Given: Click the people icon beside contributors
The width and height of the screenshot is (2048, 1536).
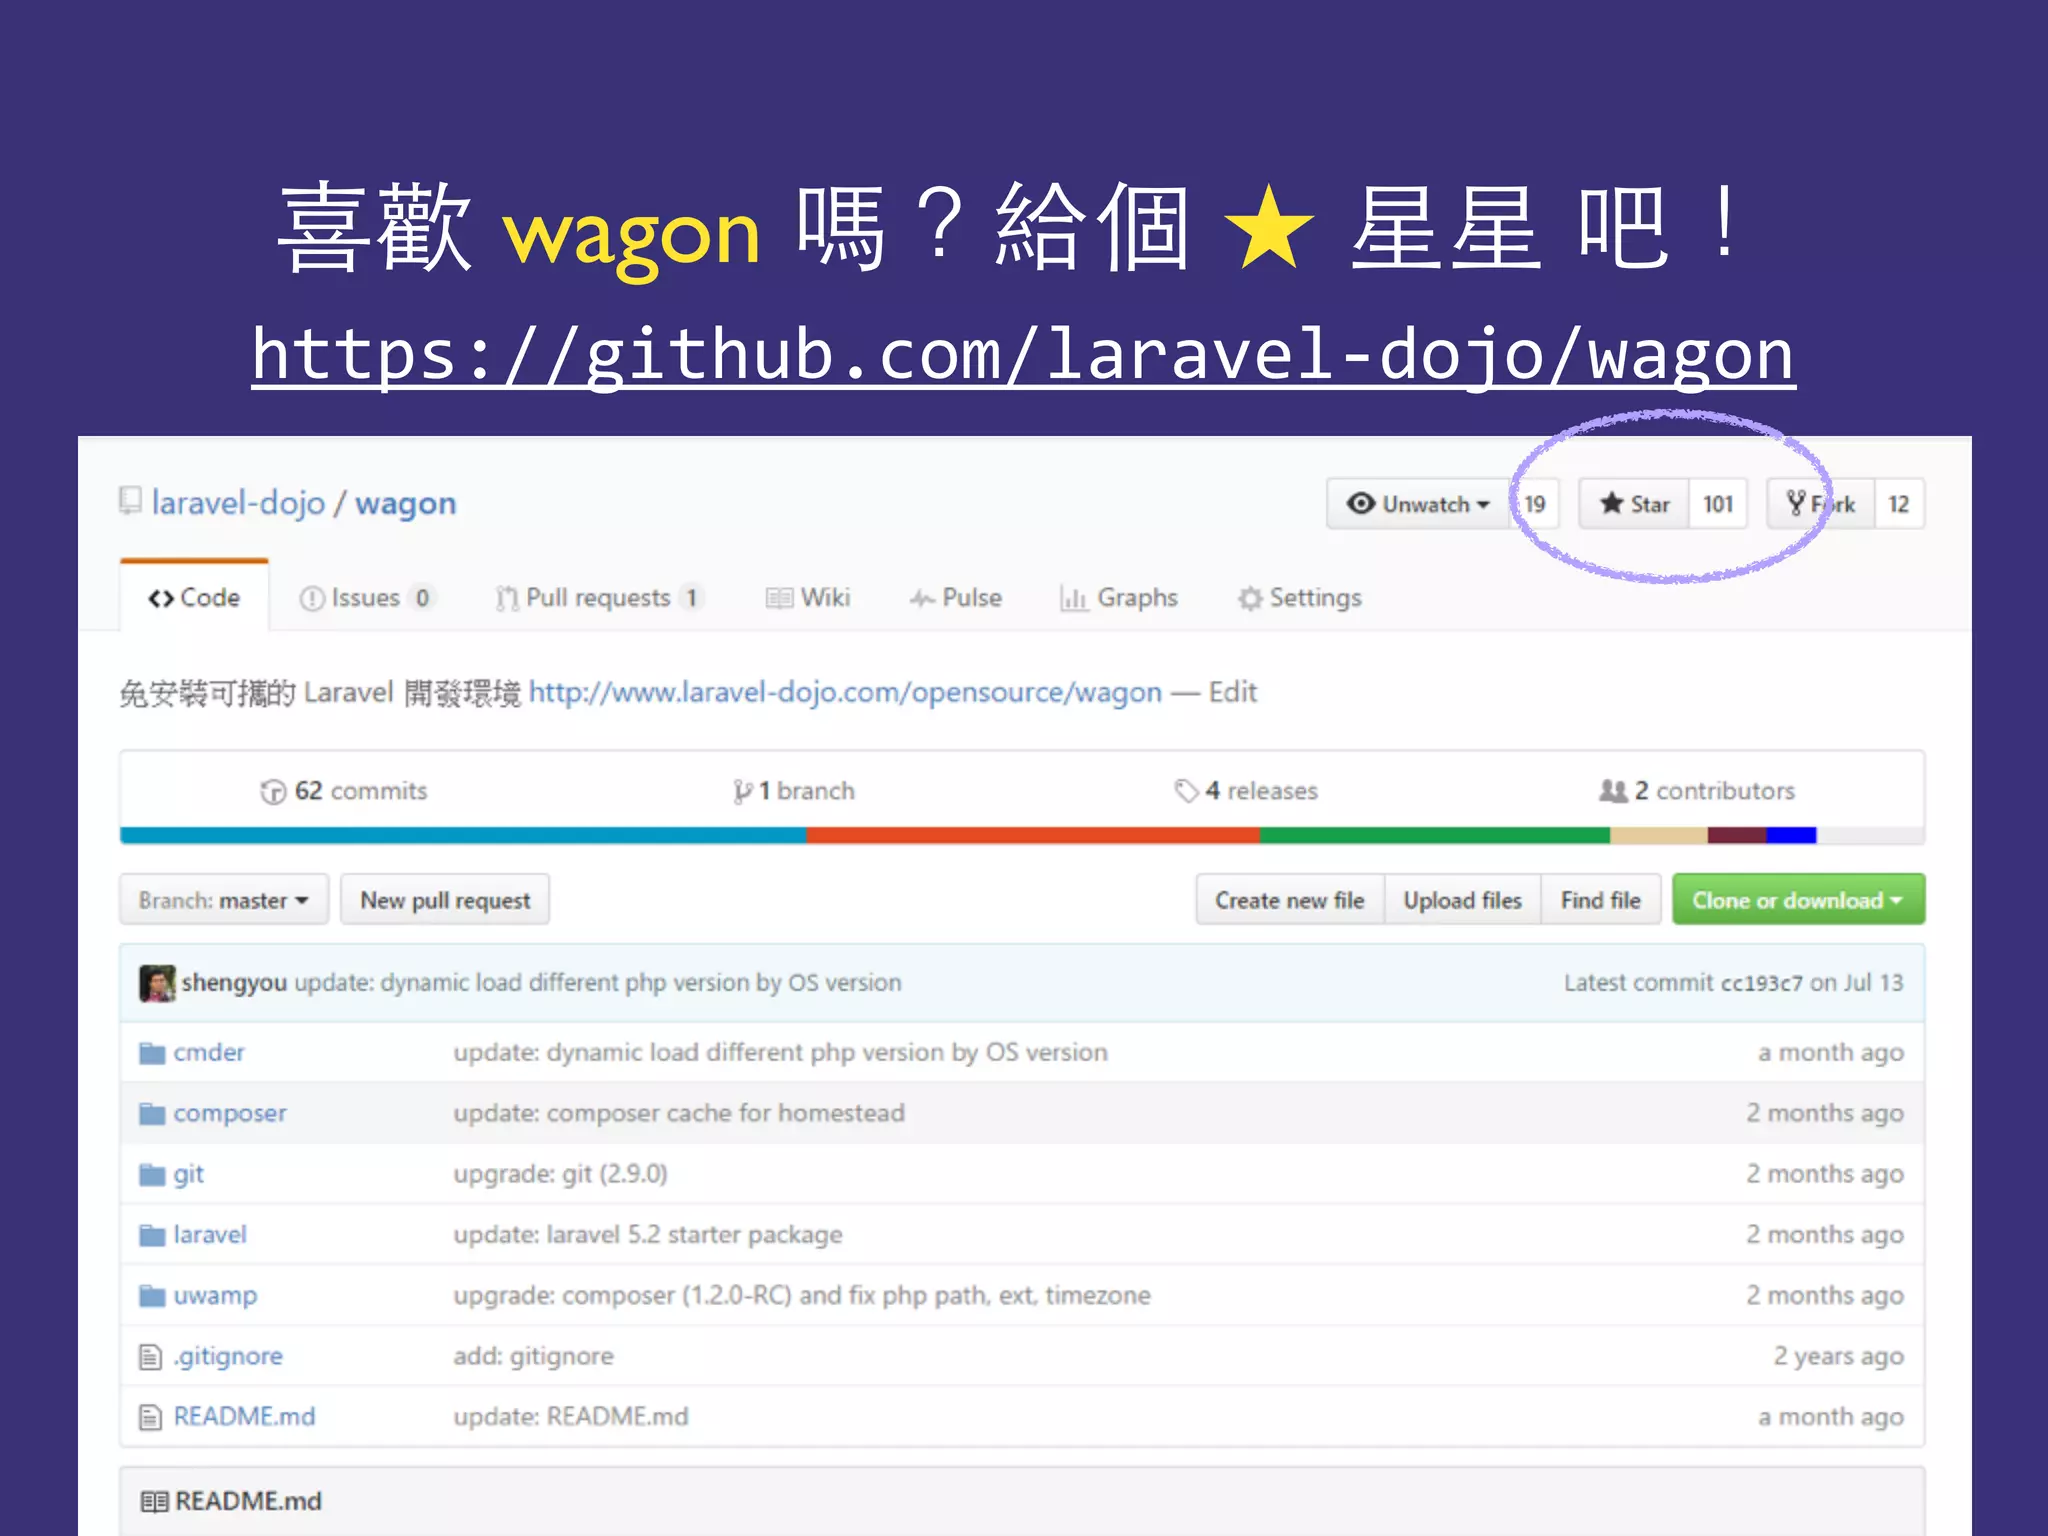Looking at the screenshot, I should 1613,791.
